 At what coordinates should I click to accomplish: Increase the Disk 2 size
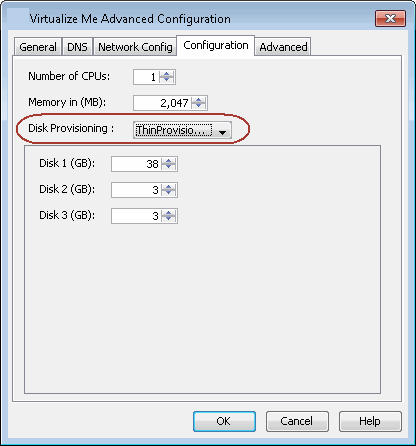coord(169,187)
